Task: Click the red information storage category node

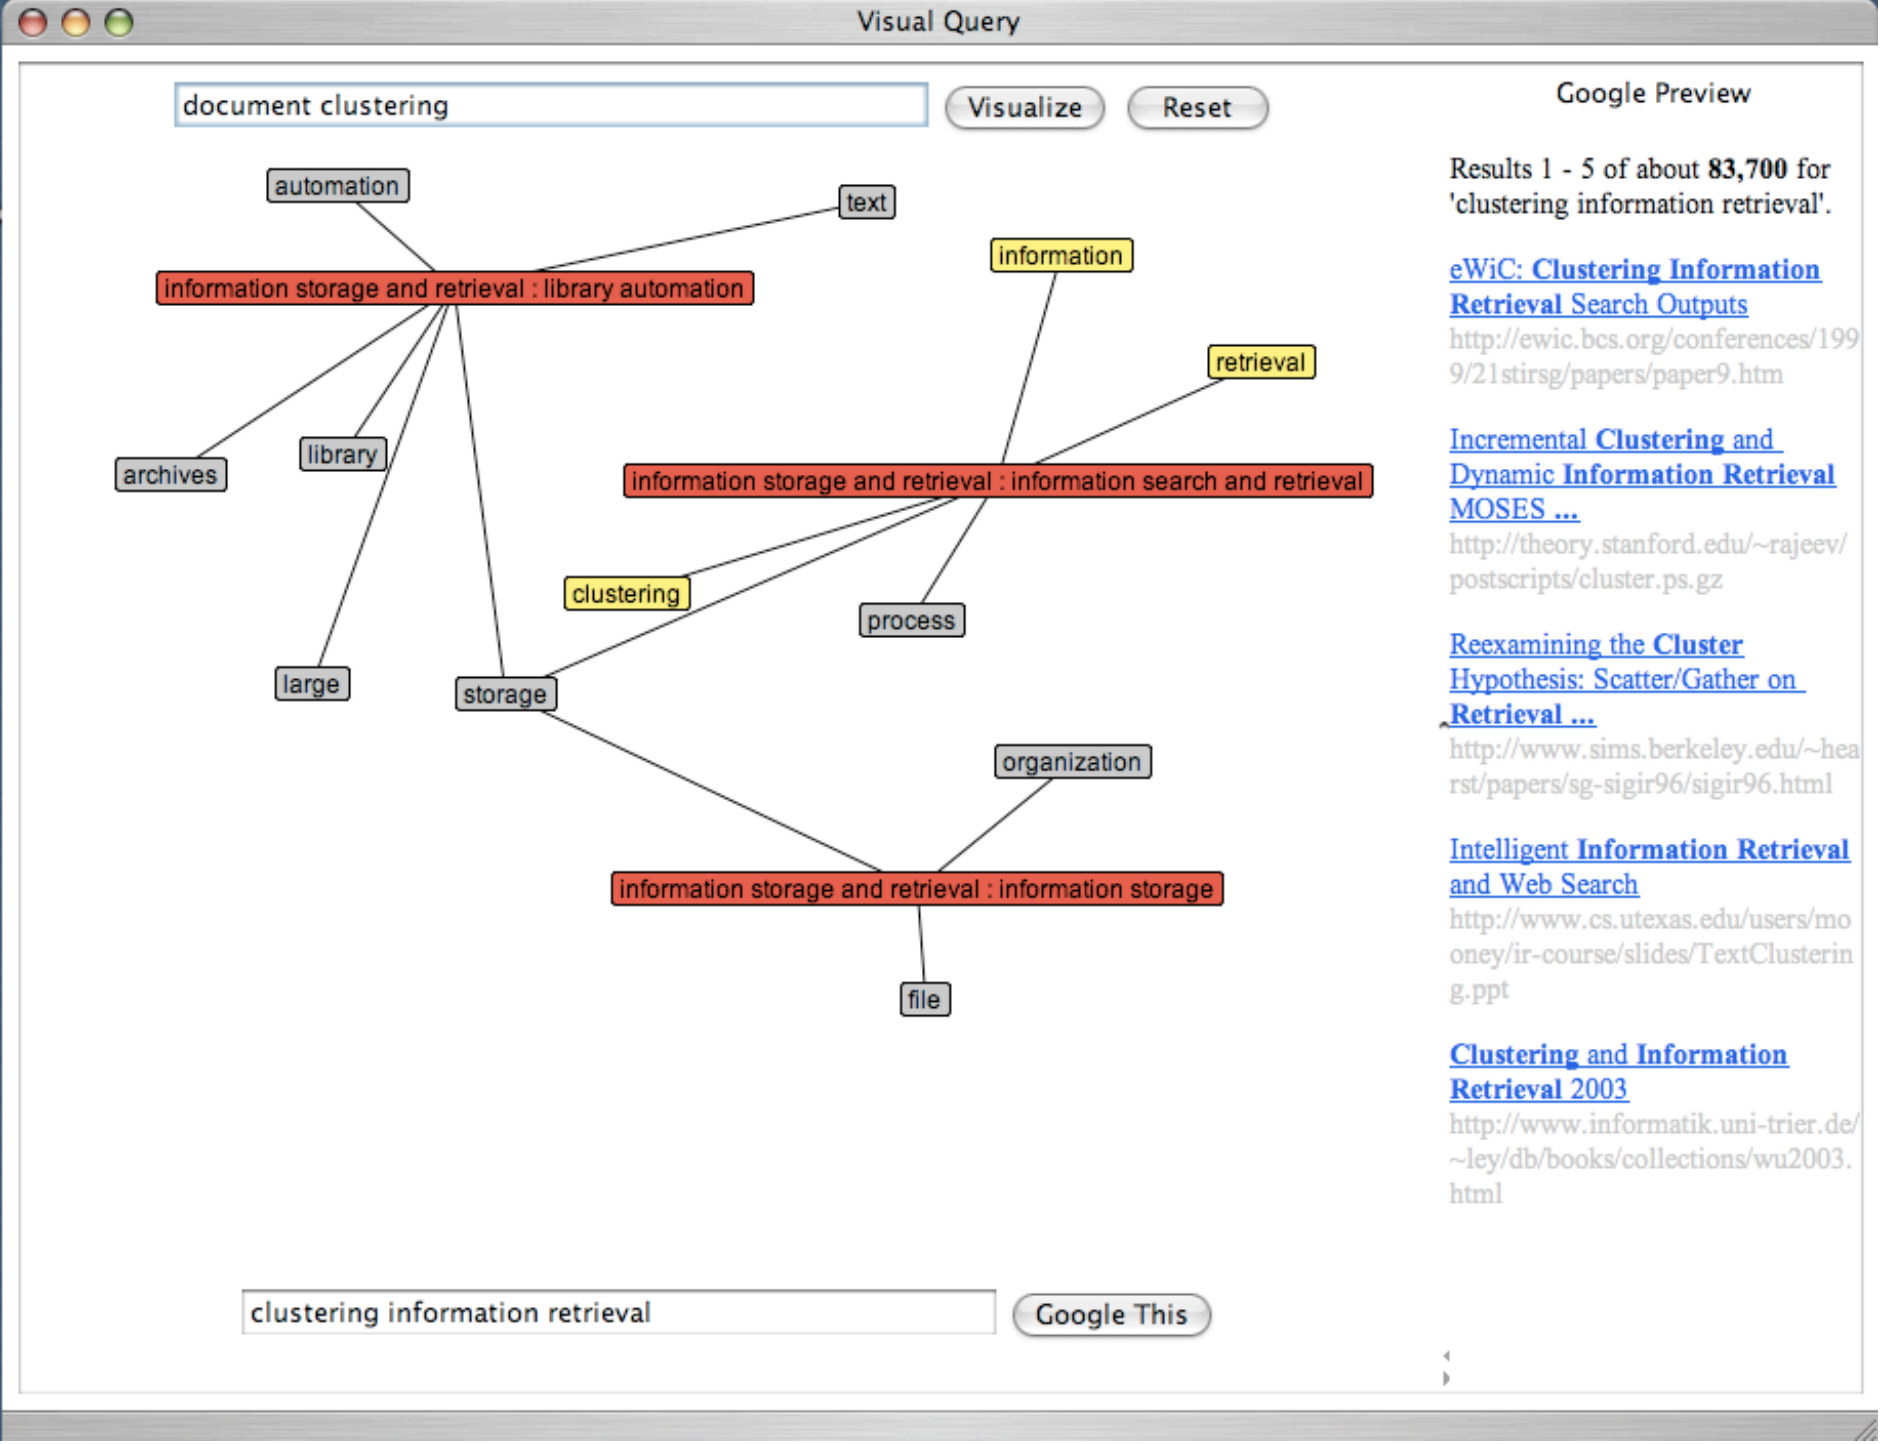Action: coord(916,889)
